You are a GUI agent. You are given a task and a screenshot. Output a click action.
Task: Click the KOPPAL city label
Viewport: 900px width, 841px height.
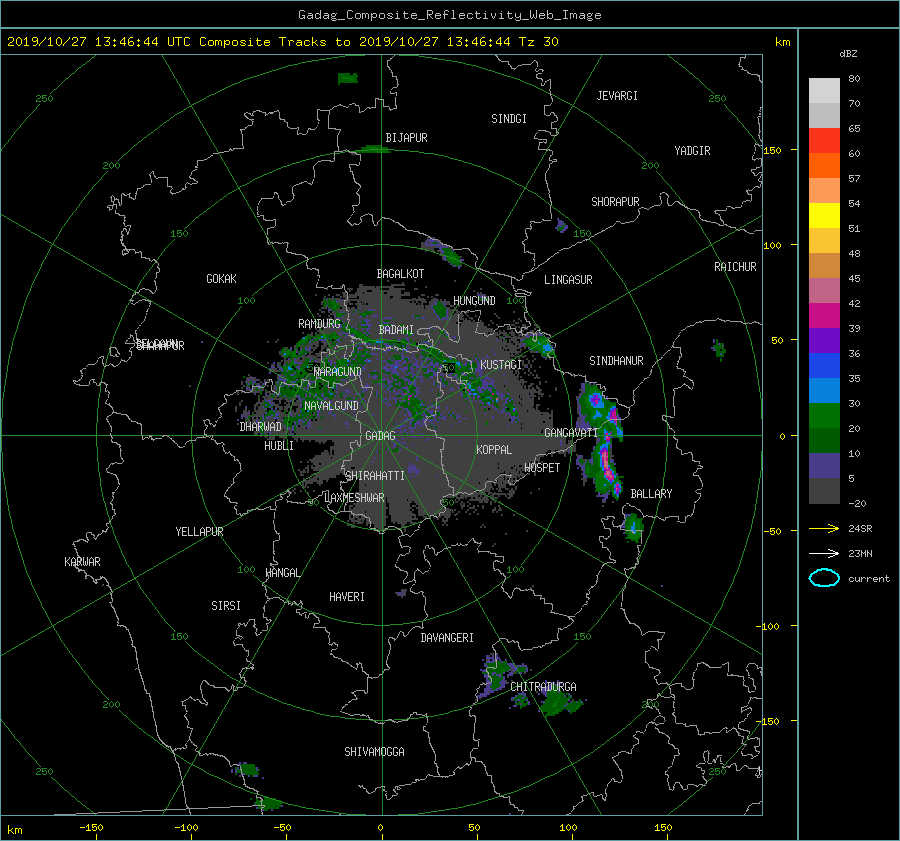[494, 450]
